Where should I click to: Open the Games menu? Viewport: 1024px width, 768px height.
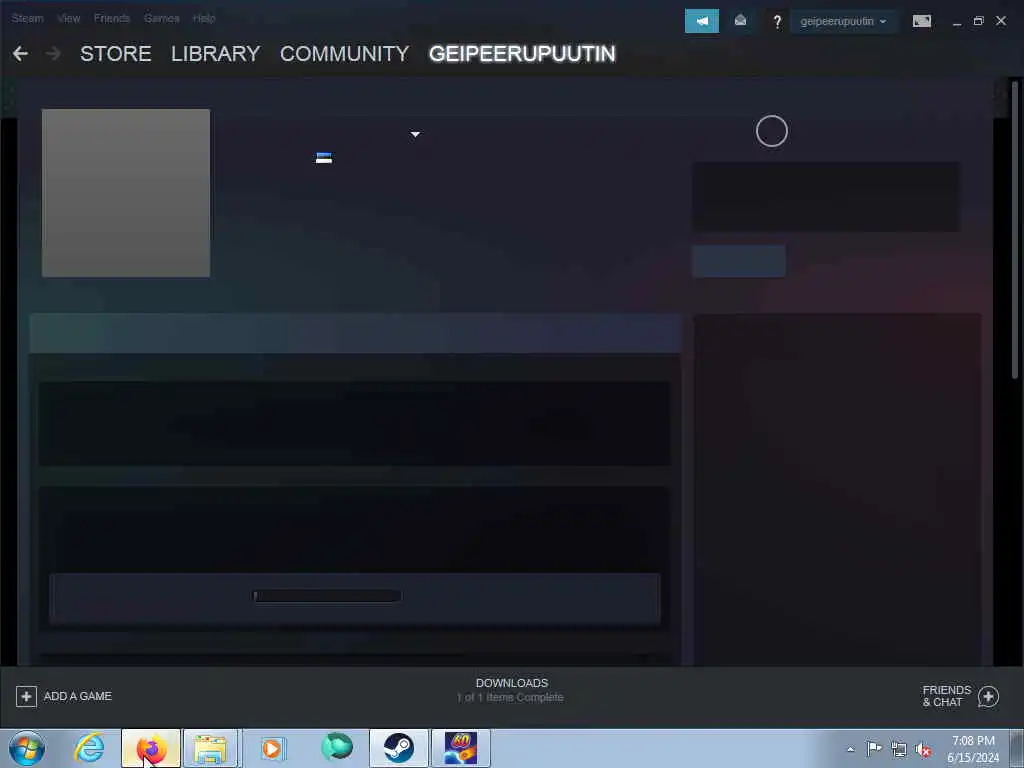(161, 18)
